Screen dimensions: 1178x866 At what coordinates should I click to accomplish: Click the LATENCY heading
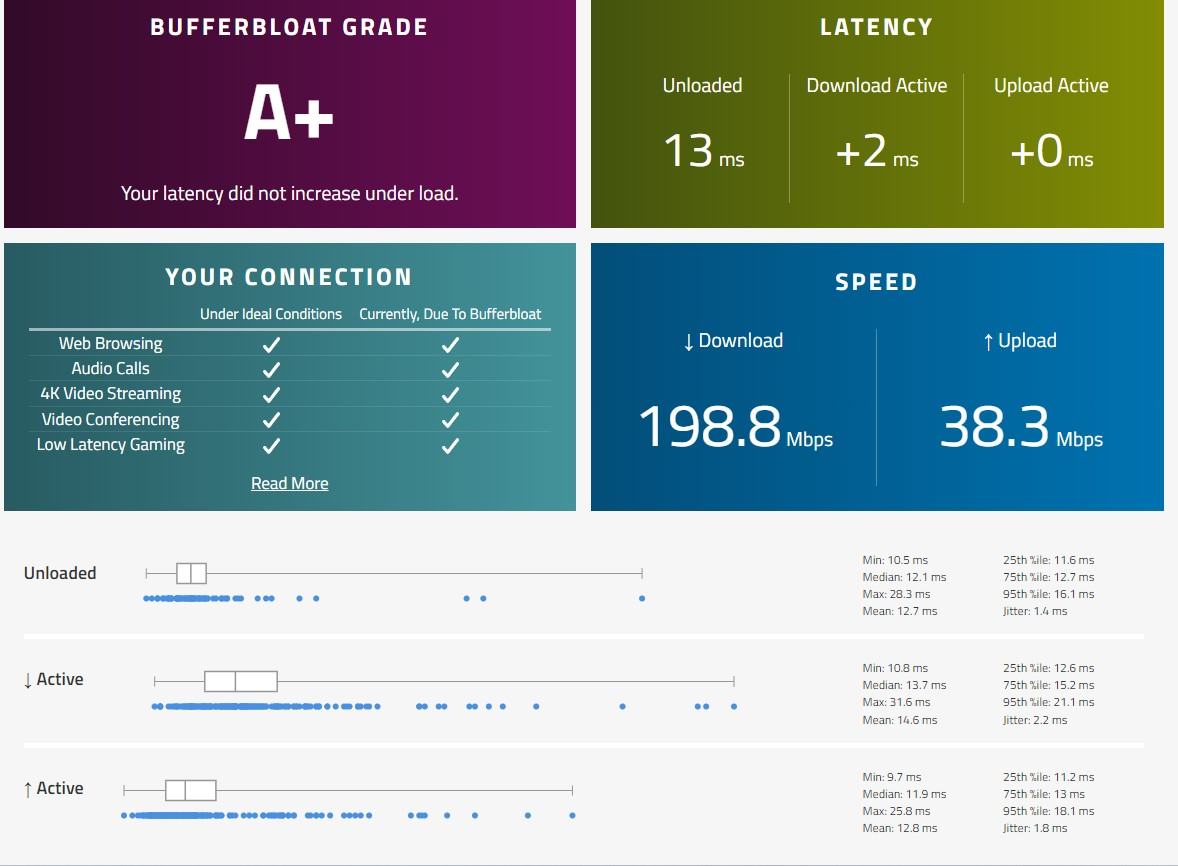[877, 27]
